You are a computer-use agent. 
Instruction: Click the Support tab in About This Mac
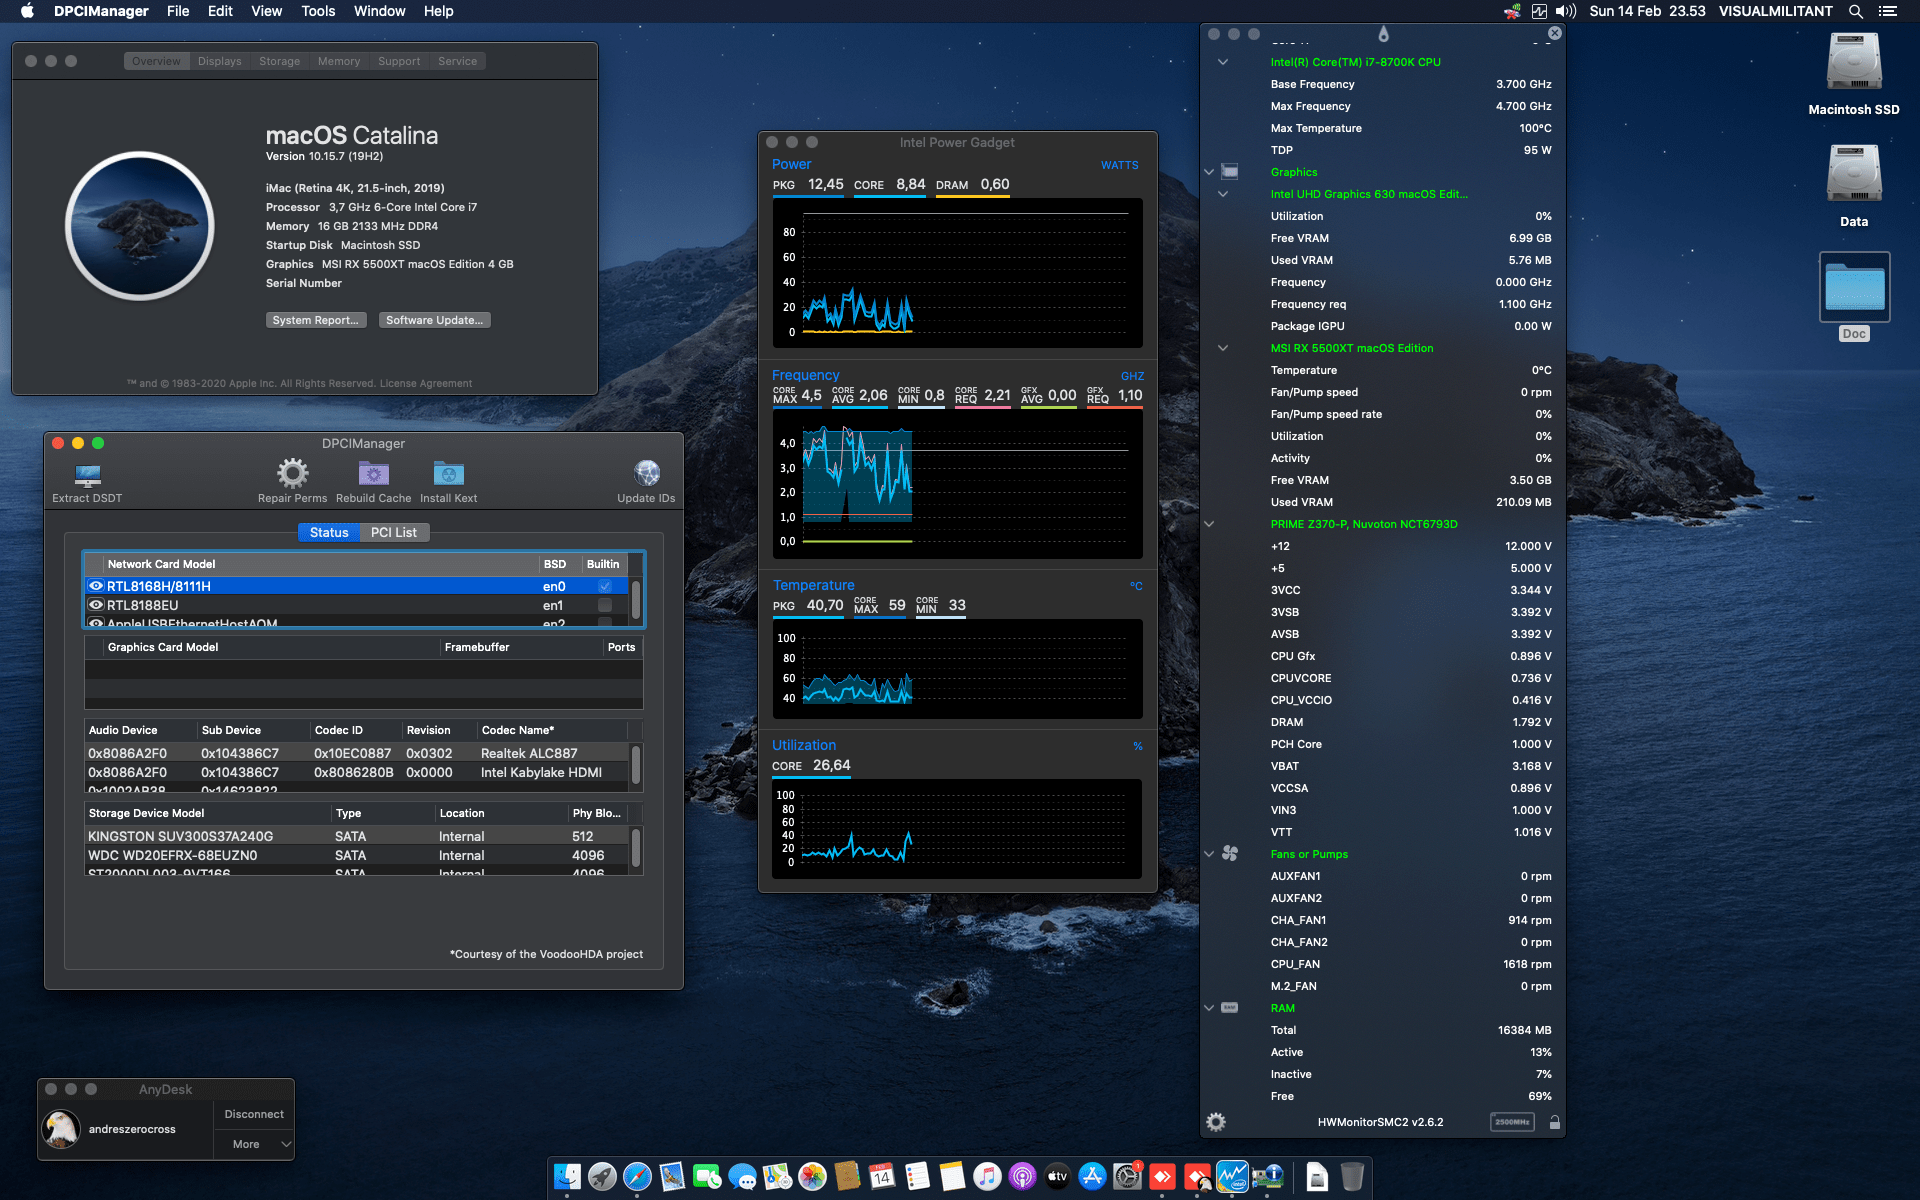tap(399, 61)
